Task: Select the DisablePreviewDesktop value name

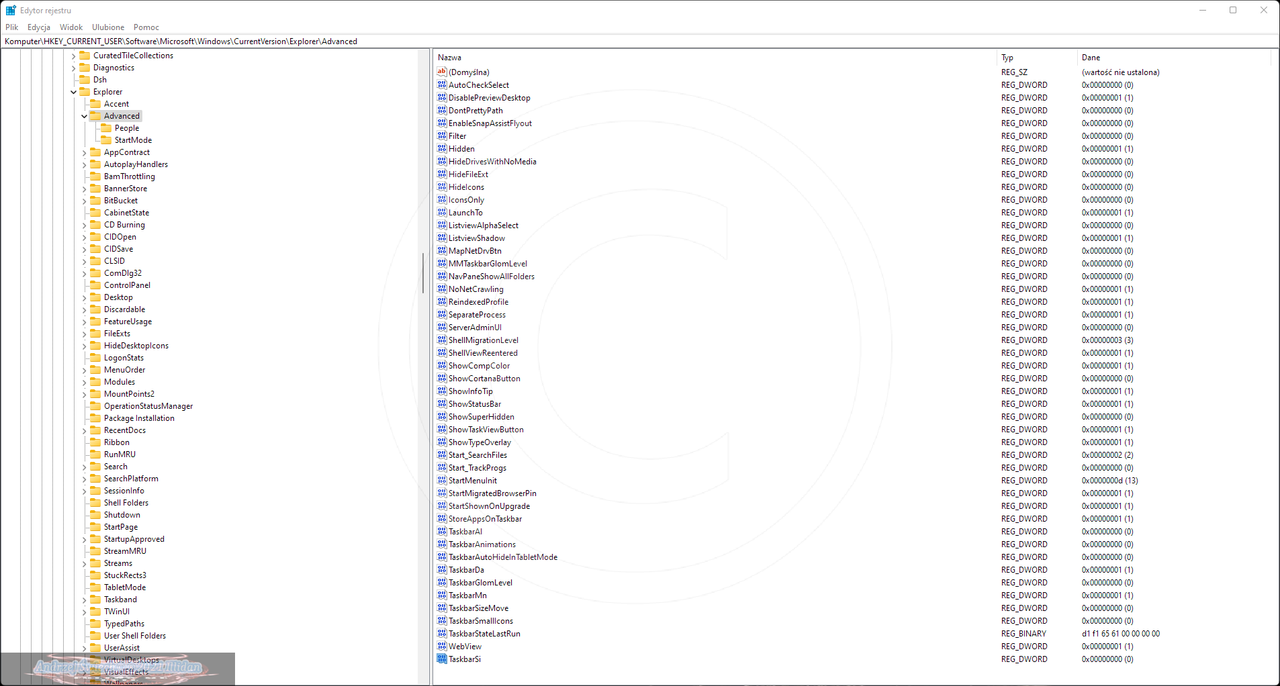Action: click(489, 98)
